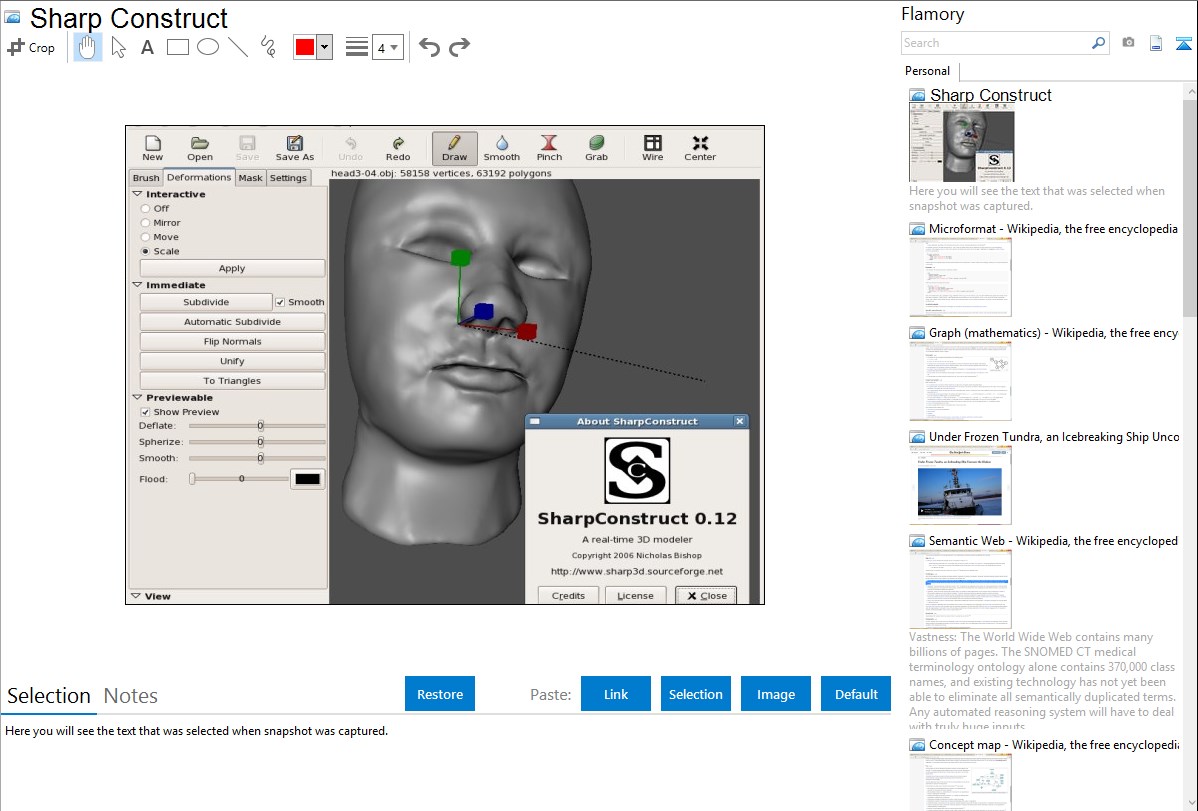Open the Deformations tab
1198x811 pixels.
[199, 177]
